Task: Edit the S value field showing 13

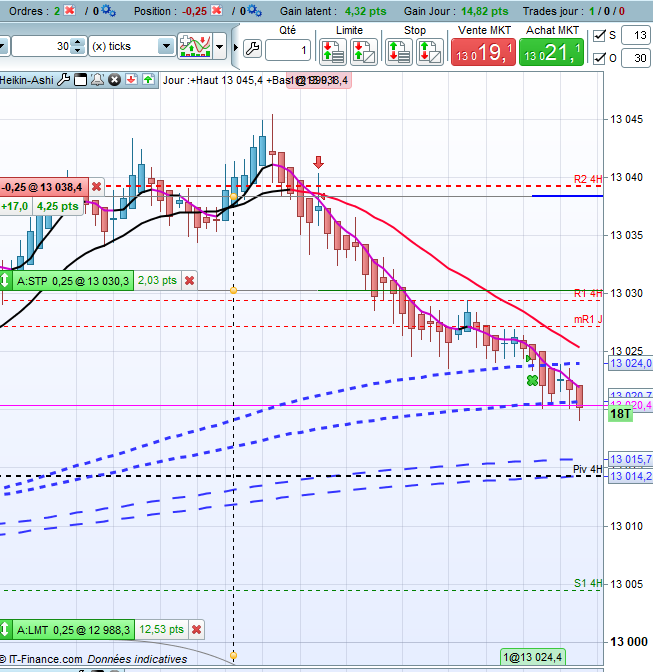Action: tap(636, 35)
